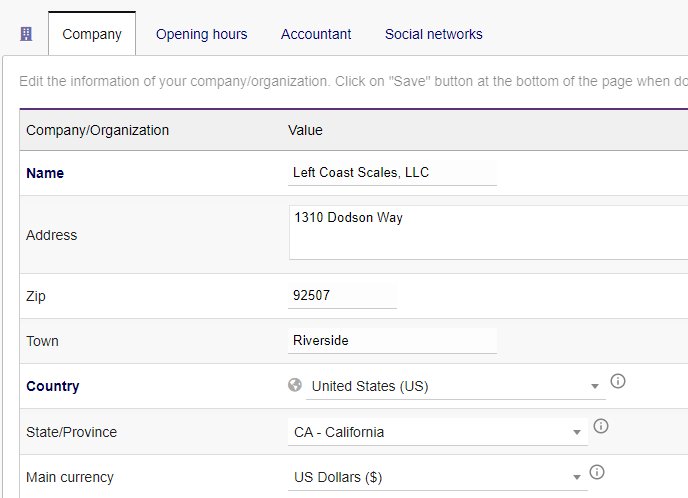This screenshot has height=498, width=688.
Task: Expand the Country dropdown arrow
Action: point(595,387)
